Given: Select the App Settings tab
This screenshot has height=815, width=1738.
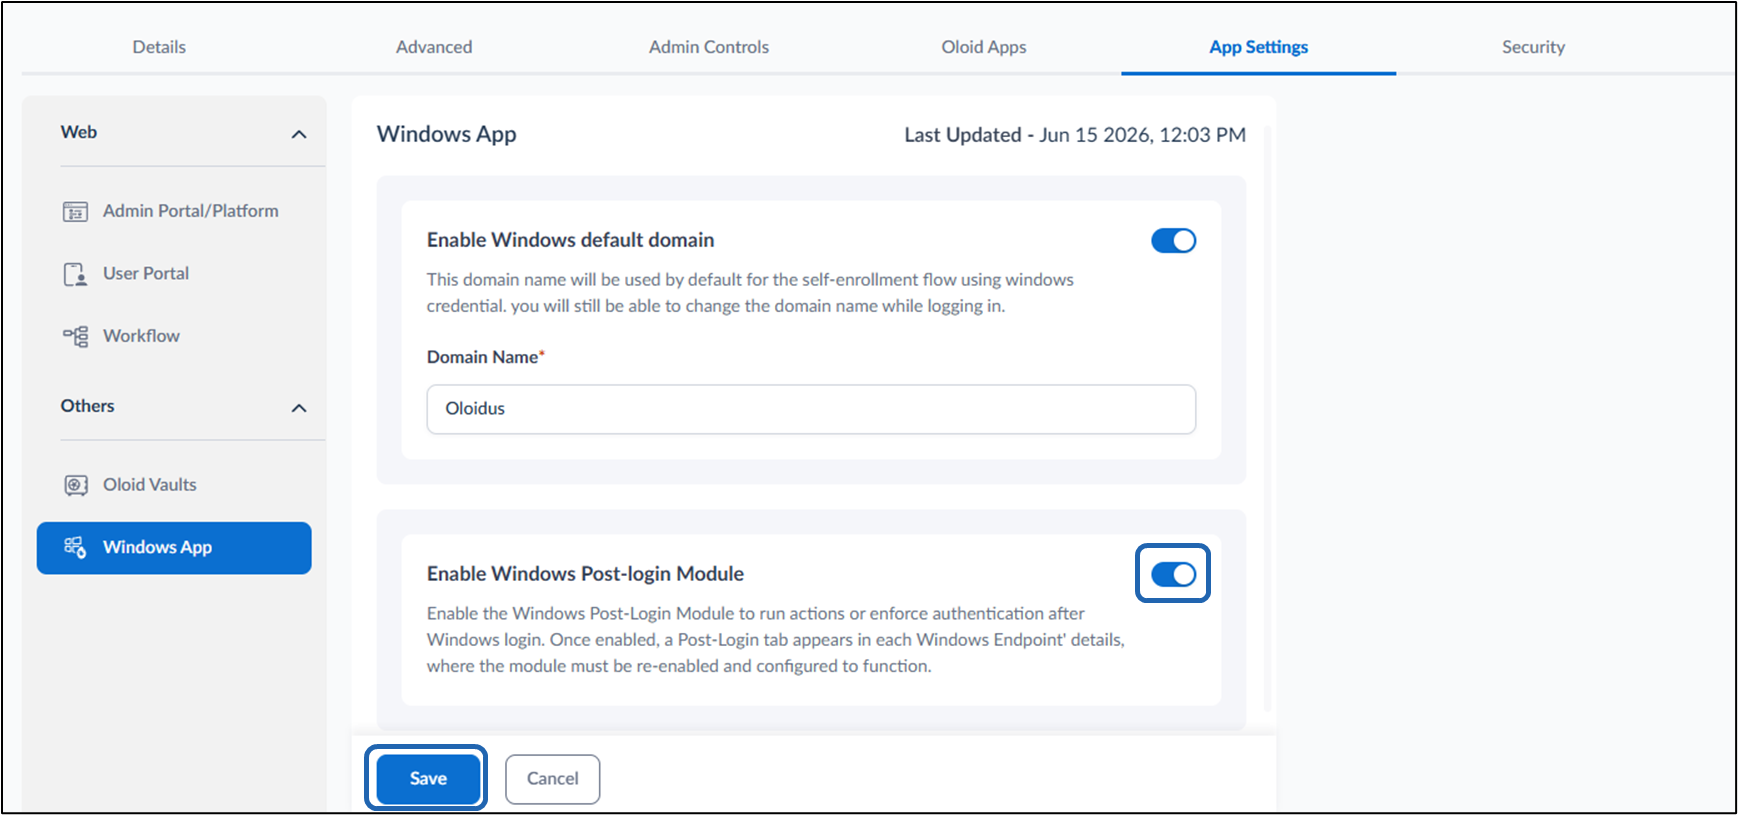Looking at the screenshot, I should [x=1259, y=47].
